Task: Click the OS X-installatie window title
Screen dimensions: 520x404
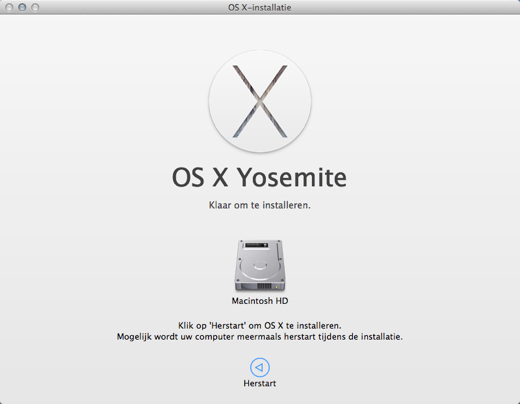Action: pyautogui.click(x=260, y=7)
